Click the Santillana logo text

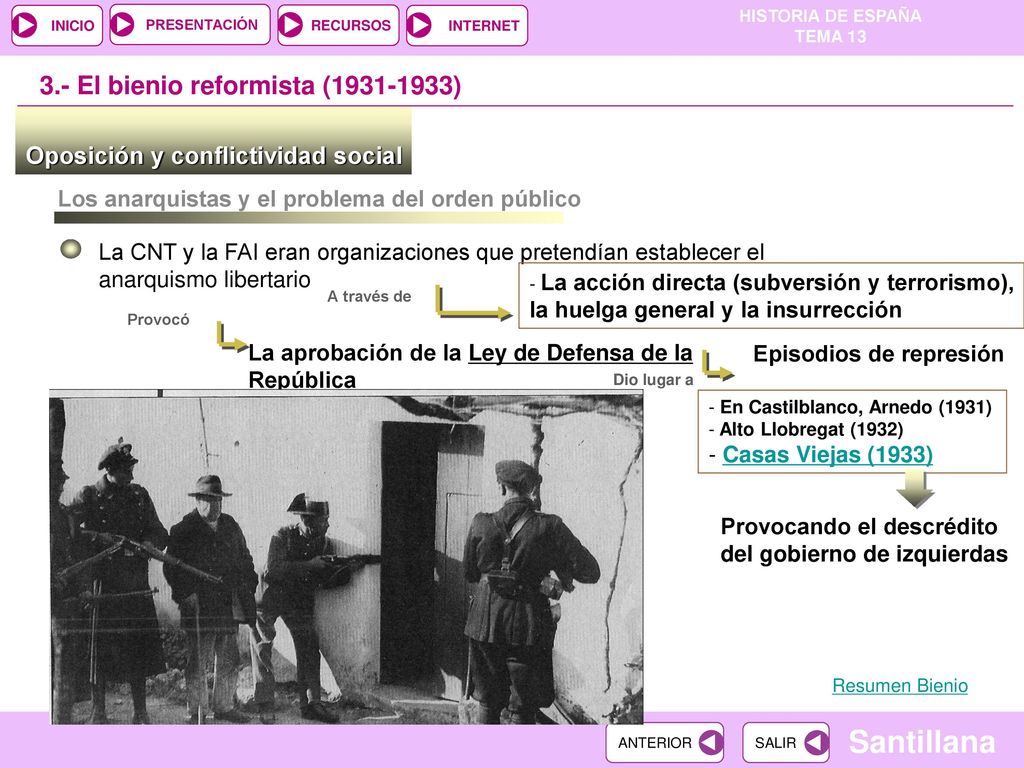[x=921, y=742]
